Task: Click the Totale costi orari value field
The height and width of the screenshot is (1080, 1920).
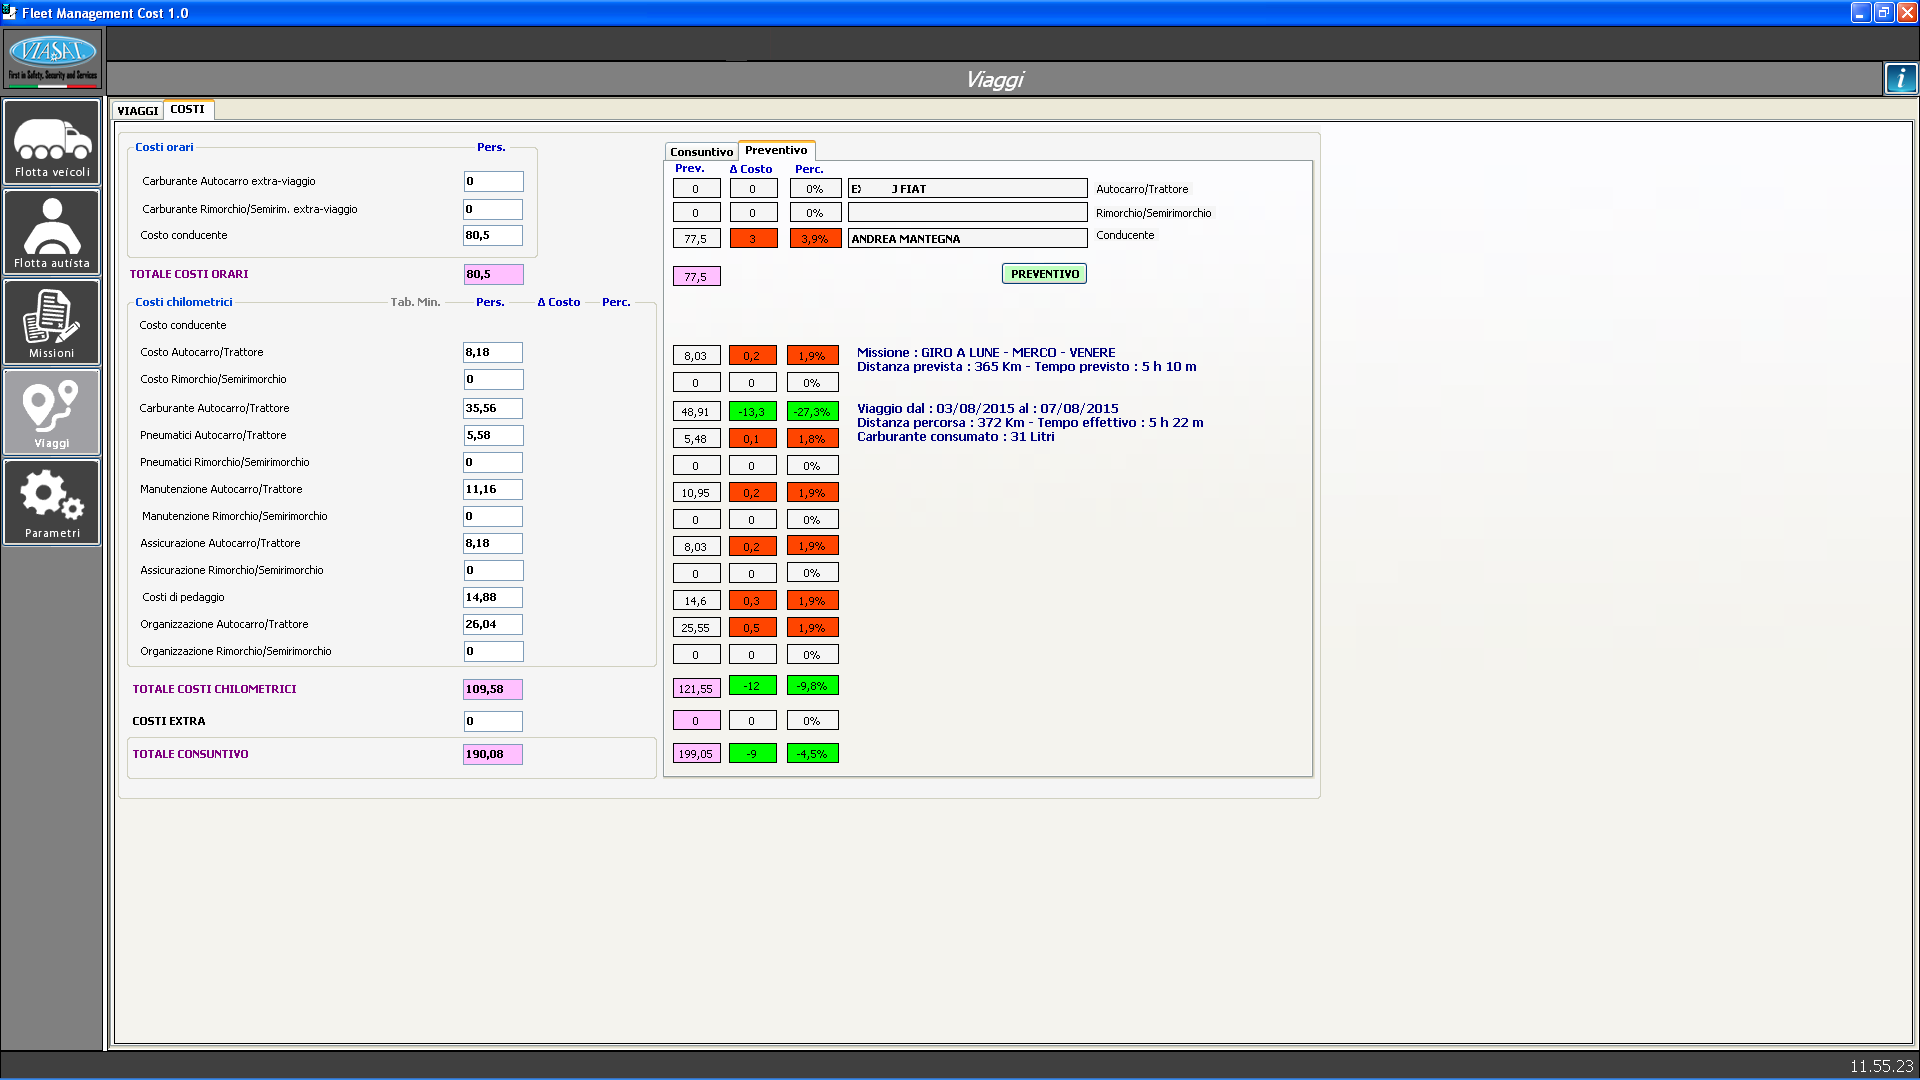Action: 493,274
